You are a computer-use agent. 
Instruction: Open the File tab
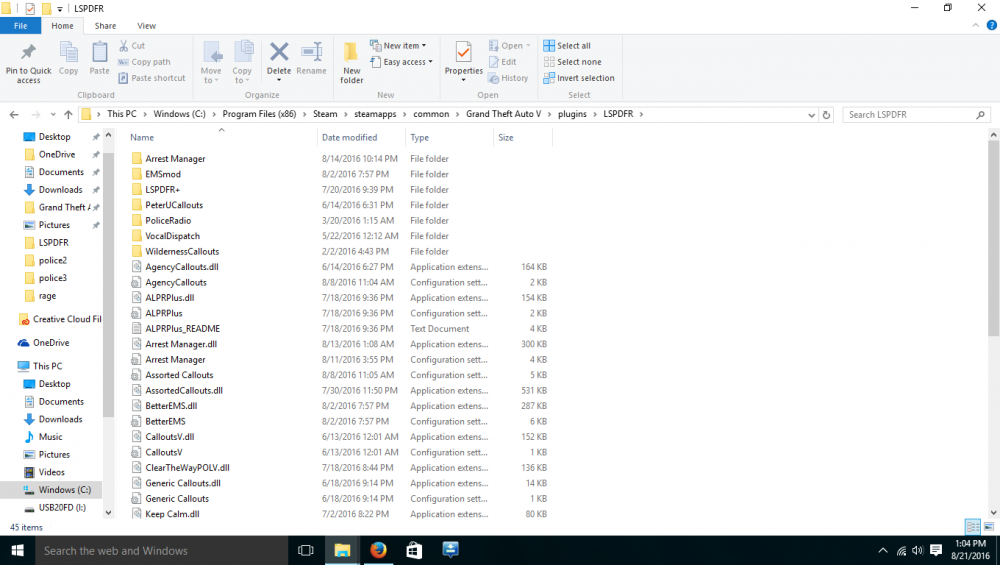tap(20, 26)
